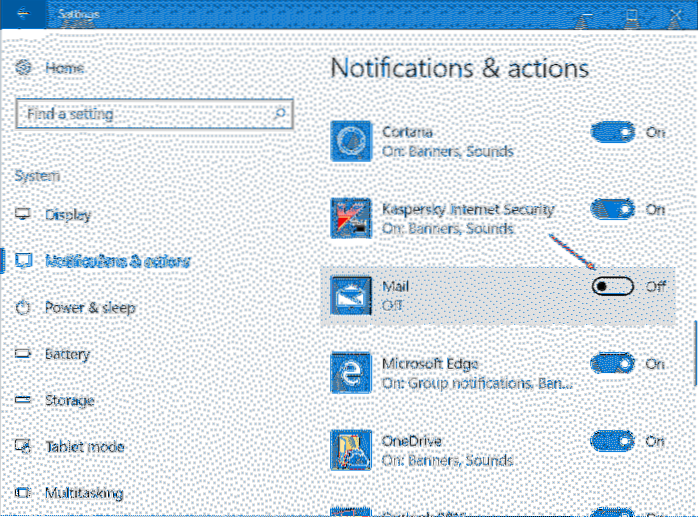
Task: Select Power & sleep in sidebar
Action: [x=89, y=308]
